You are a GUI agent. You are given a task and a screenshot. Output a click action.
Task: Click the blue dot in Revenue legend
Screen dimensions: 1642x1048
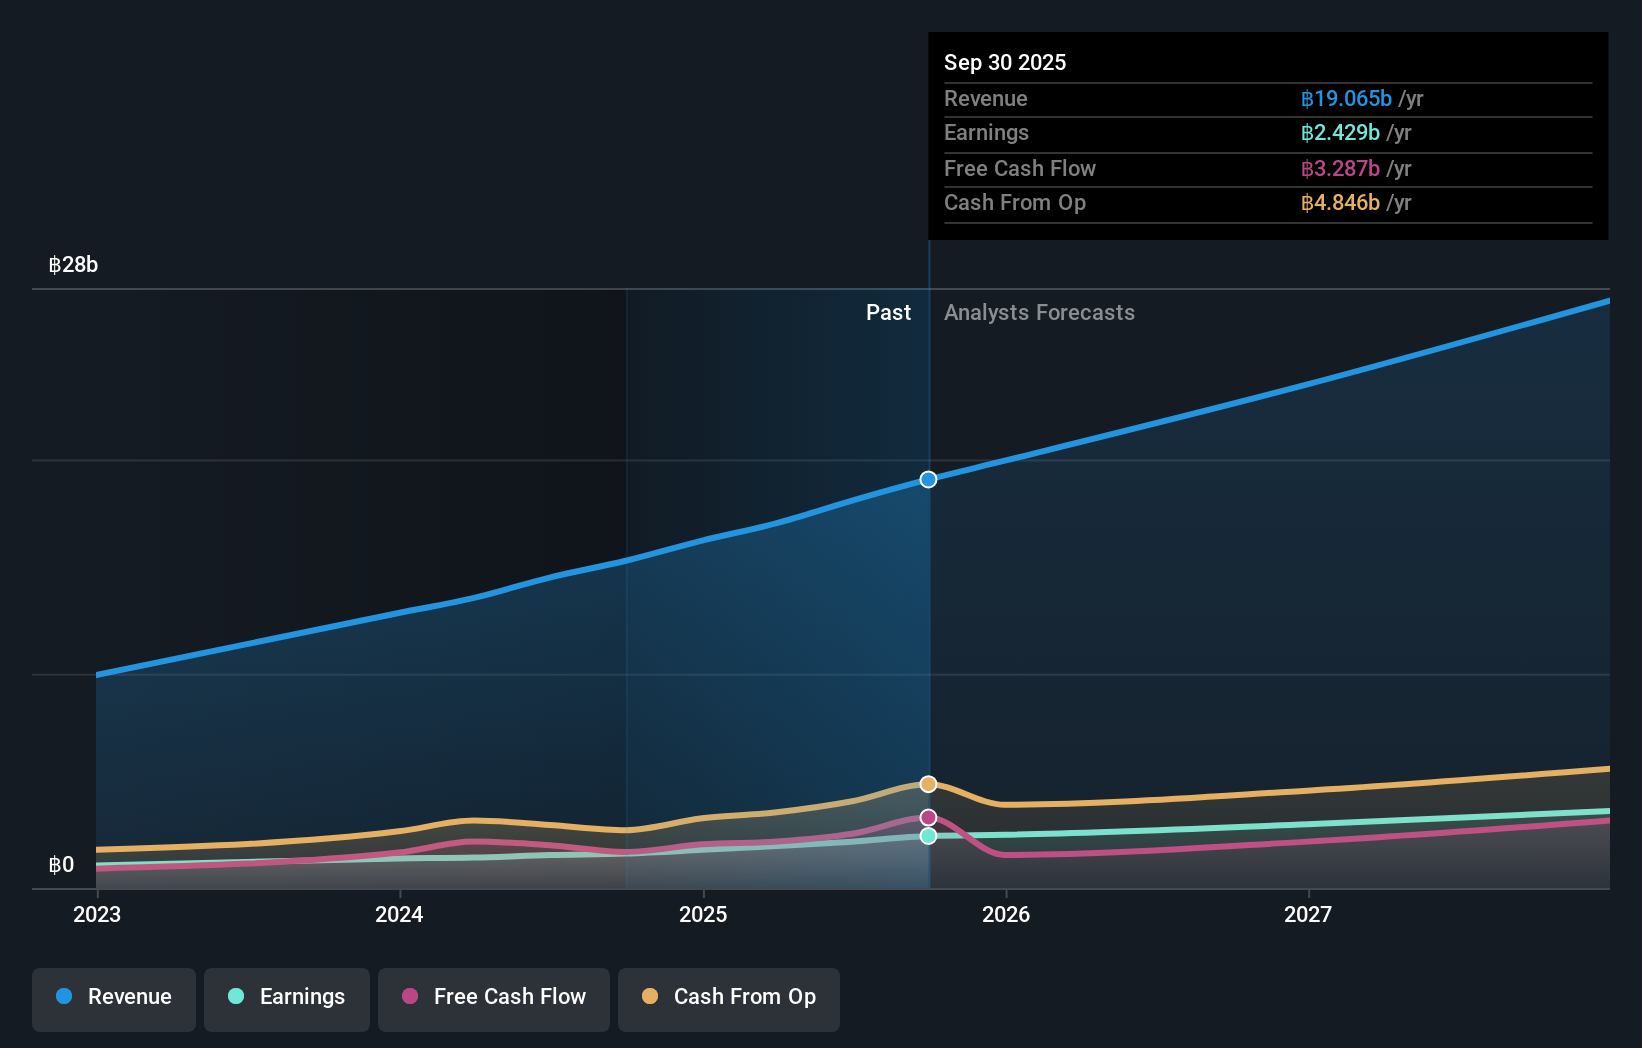[64, 997]
